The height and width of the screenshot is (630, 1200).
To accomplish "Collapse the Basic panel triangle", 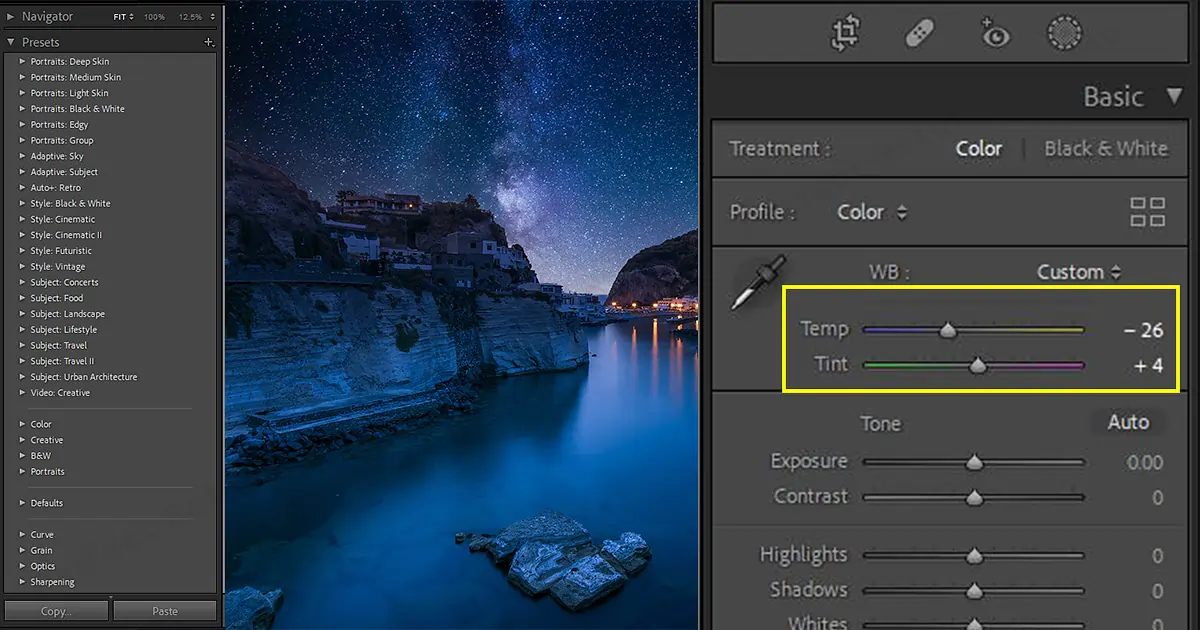I will pos(1175,97).
